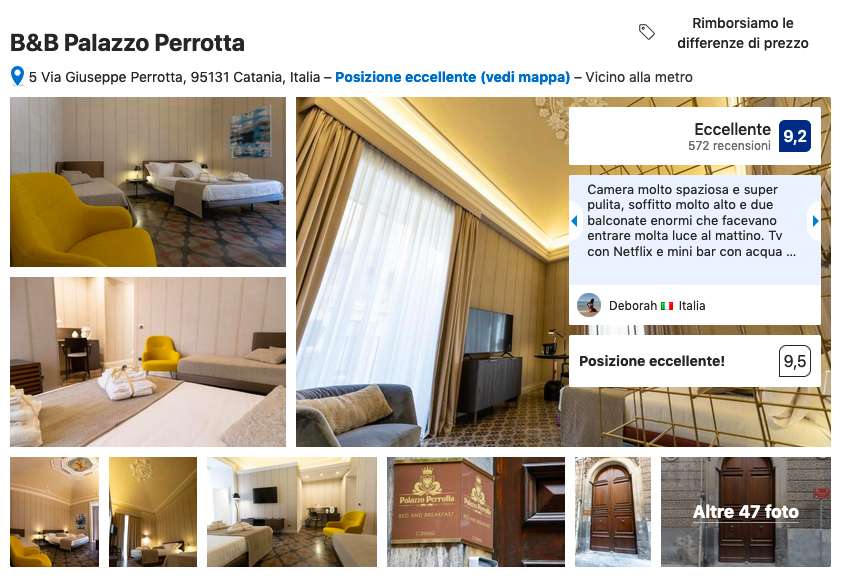
Task: Click the 9,2 score badge
Action: pyautogui.click(x=794, y=136)
